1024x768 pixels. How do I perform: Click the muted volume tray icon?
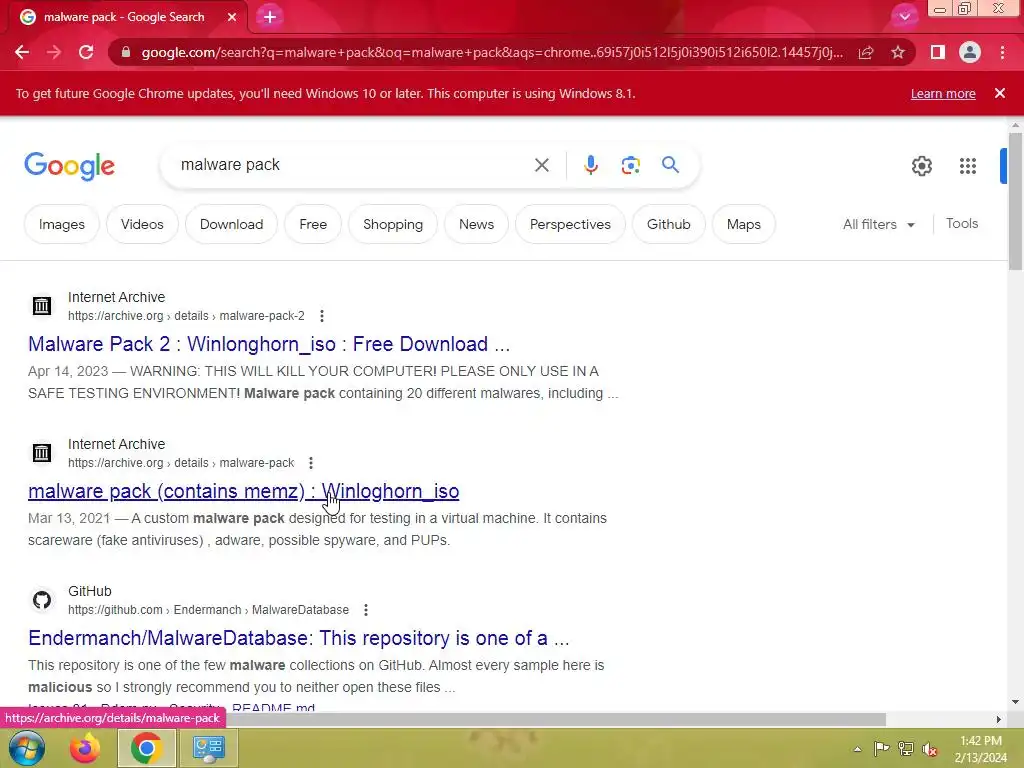point(930,748)
